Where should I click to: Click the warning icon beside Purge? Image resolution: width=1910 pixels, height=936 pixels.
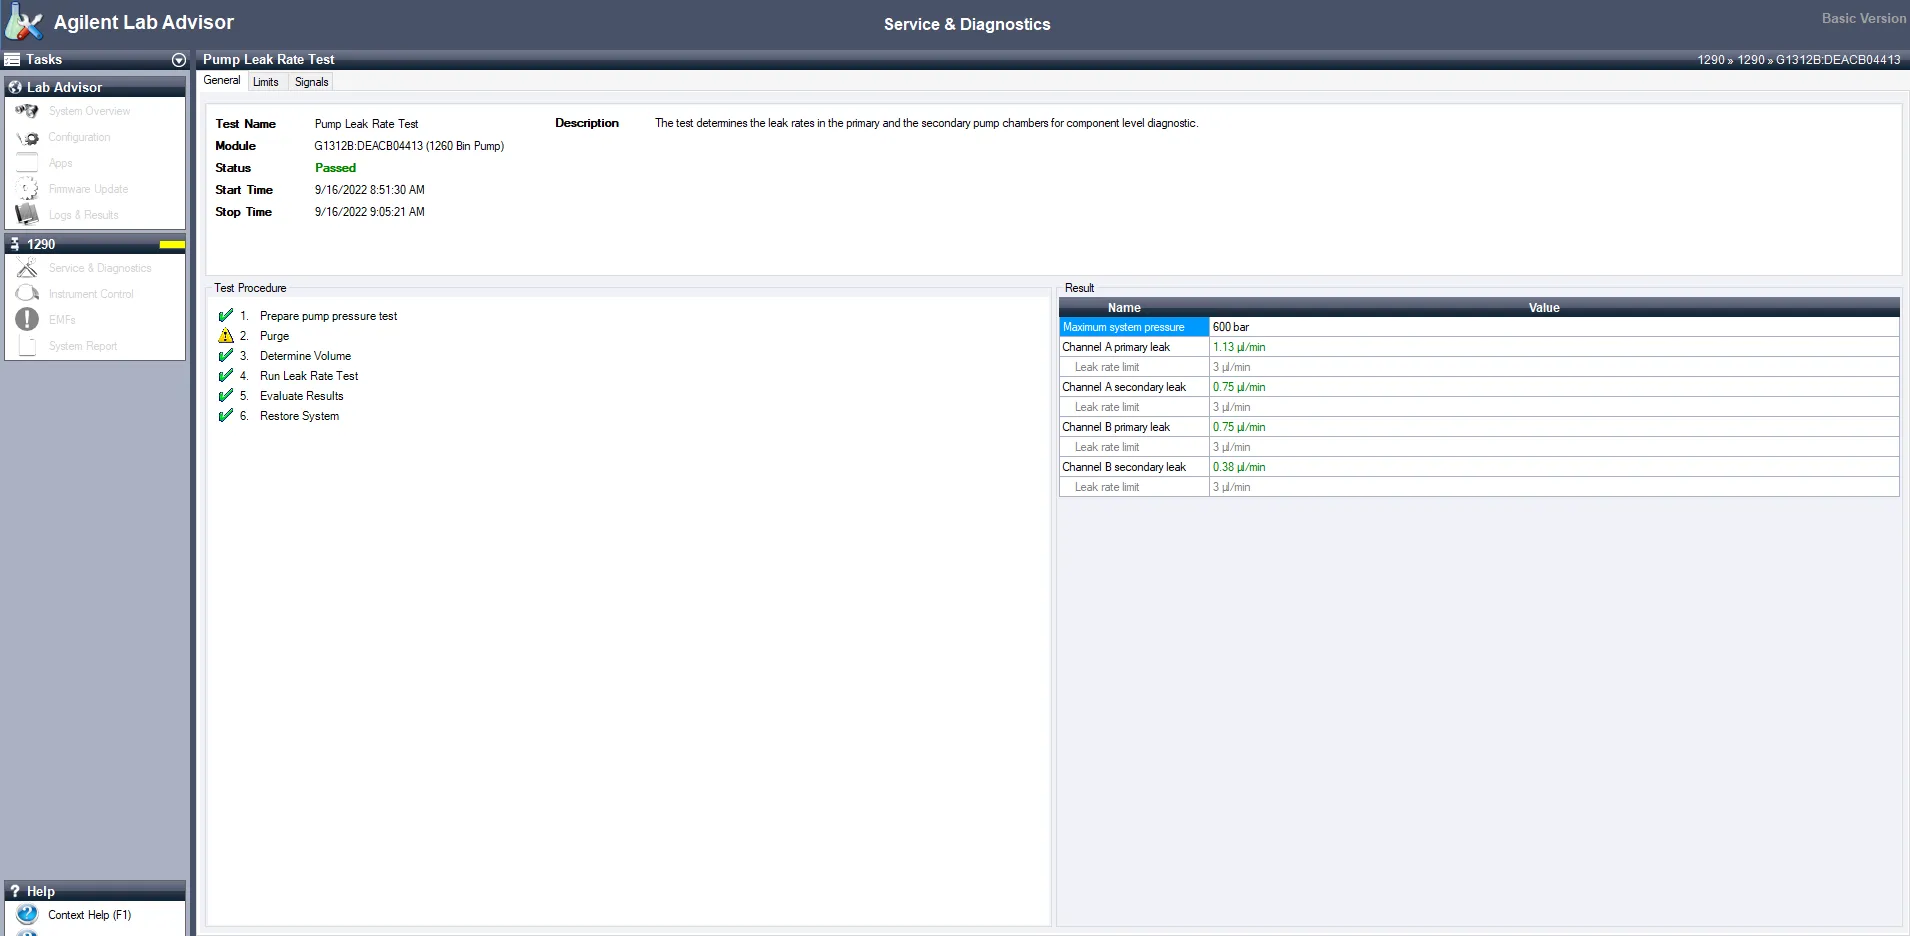coord(226,335)
